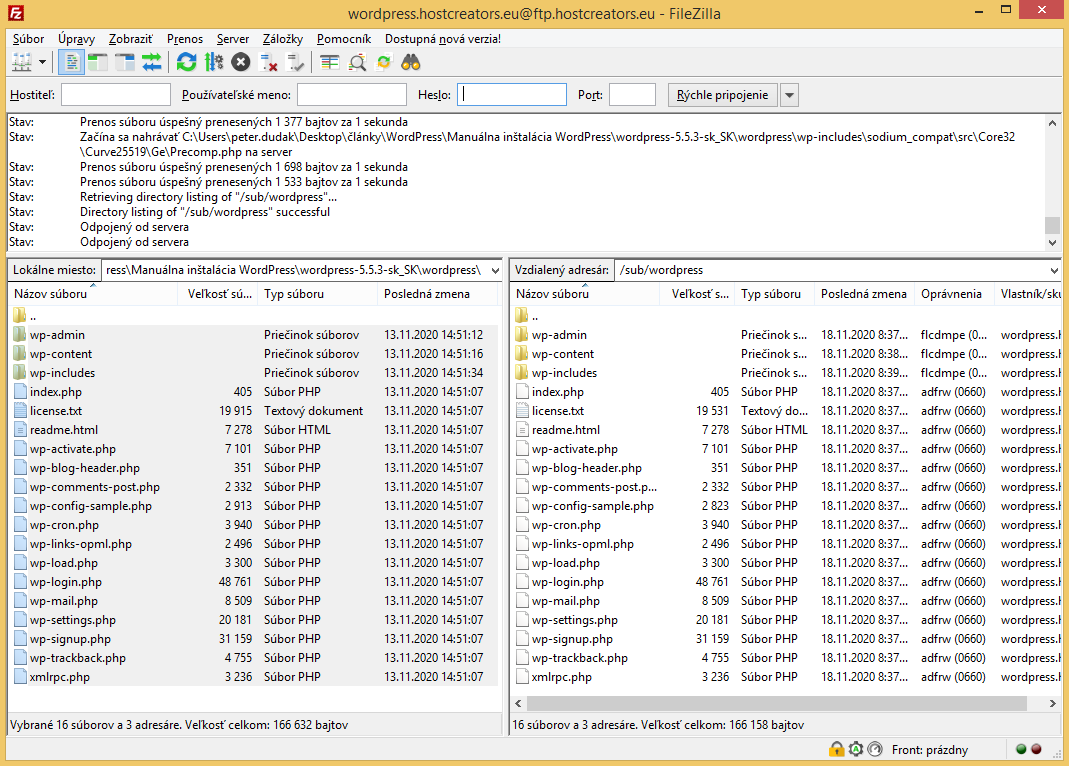The image size is (1069, 766).
Task: Click the red activity LED indicator
Action: (1036, 749)
